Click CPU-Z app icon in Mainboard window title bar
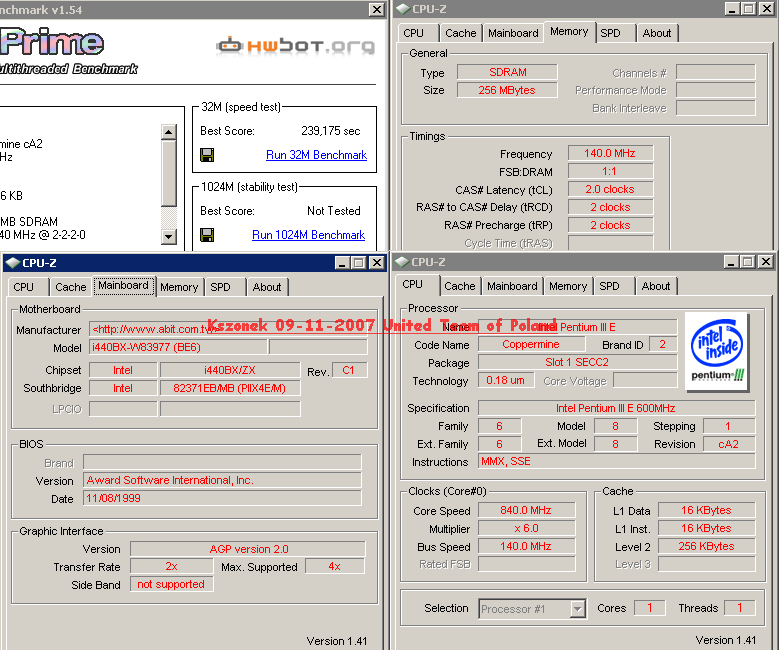 click(x=12, y=263)
